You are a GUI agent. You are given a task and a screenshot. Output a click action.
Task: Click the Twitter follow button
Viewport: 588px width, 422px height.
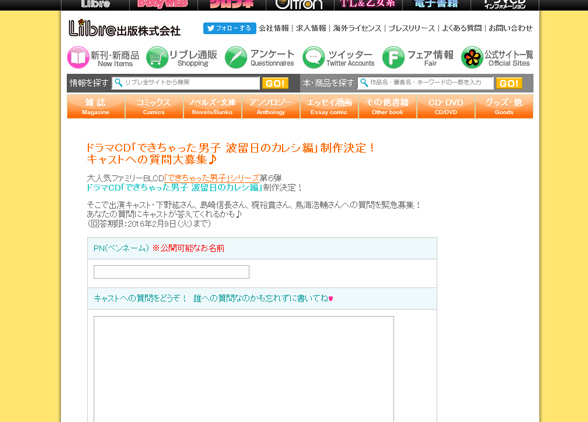click(230, 28)
